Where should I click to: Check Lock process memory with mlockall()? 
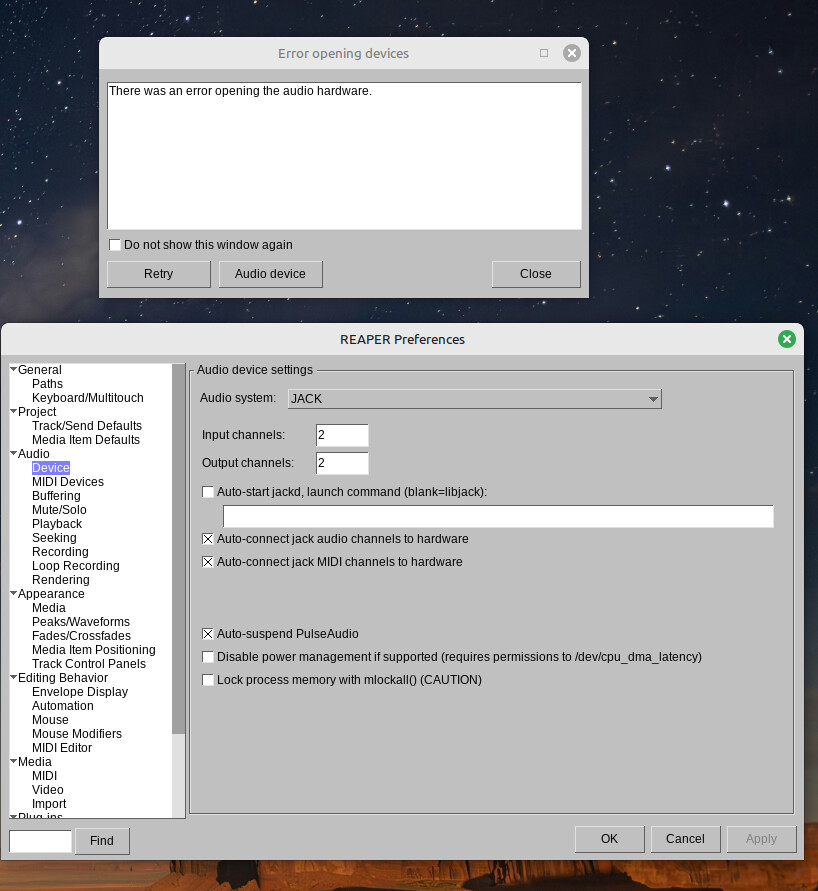click(208, 680)
